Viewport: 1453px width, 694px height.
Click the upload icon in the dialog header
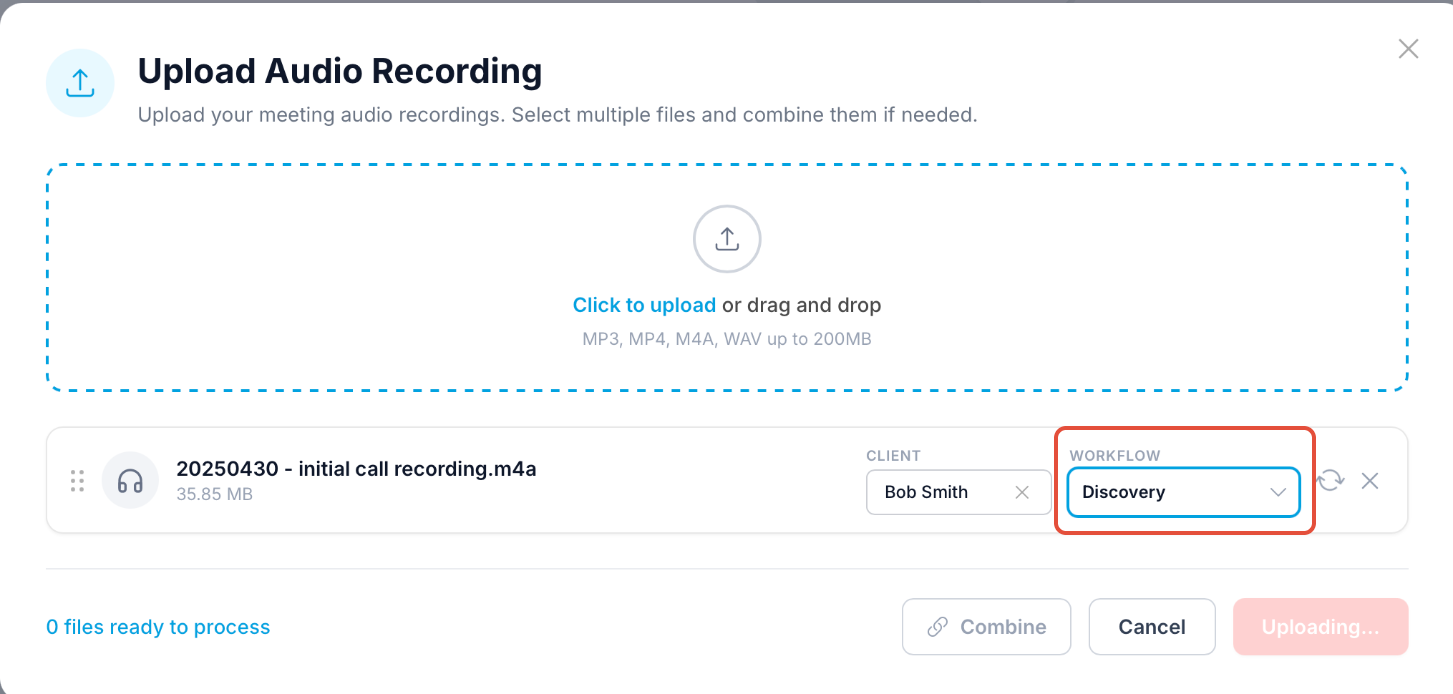pyautogui.click(x=80, y=84)
